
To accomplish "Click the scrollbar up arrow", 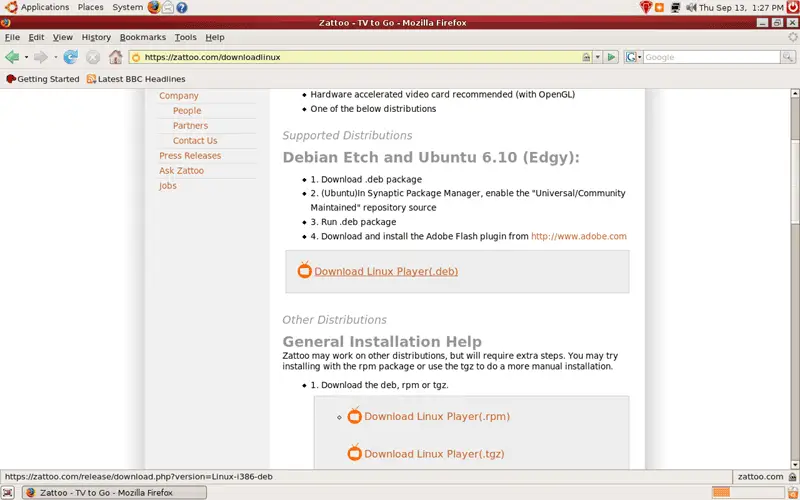I will 794,93.
